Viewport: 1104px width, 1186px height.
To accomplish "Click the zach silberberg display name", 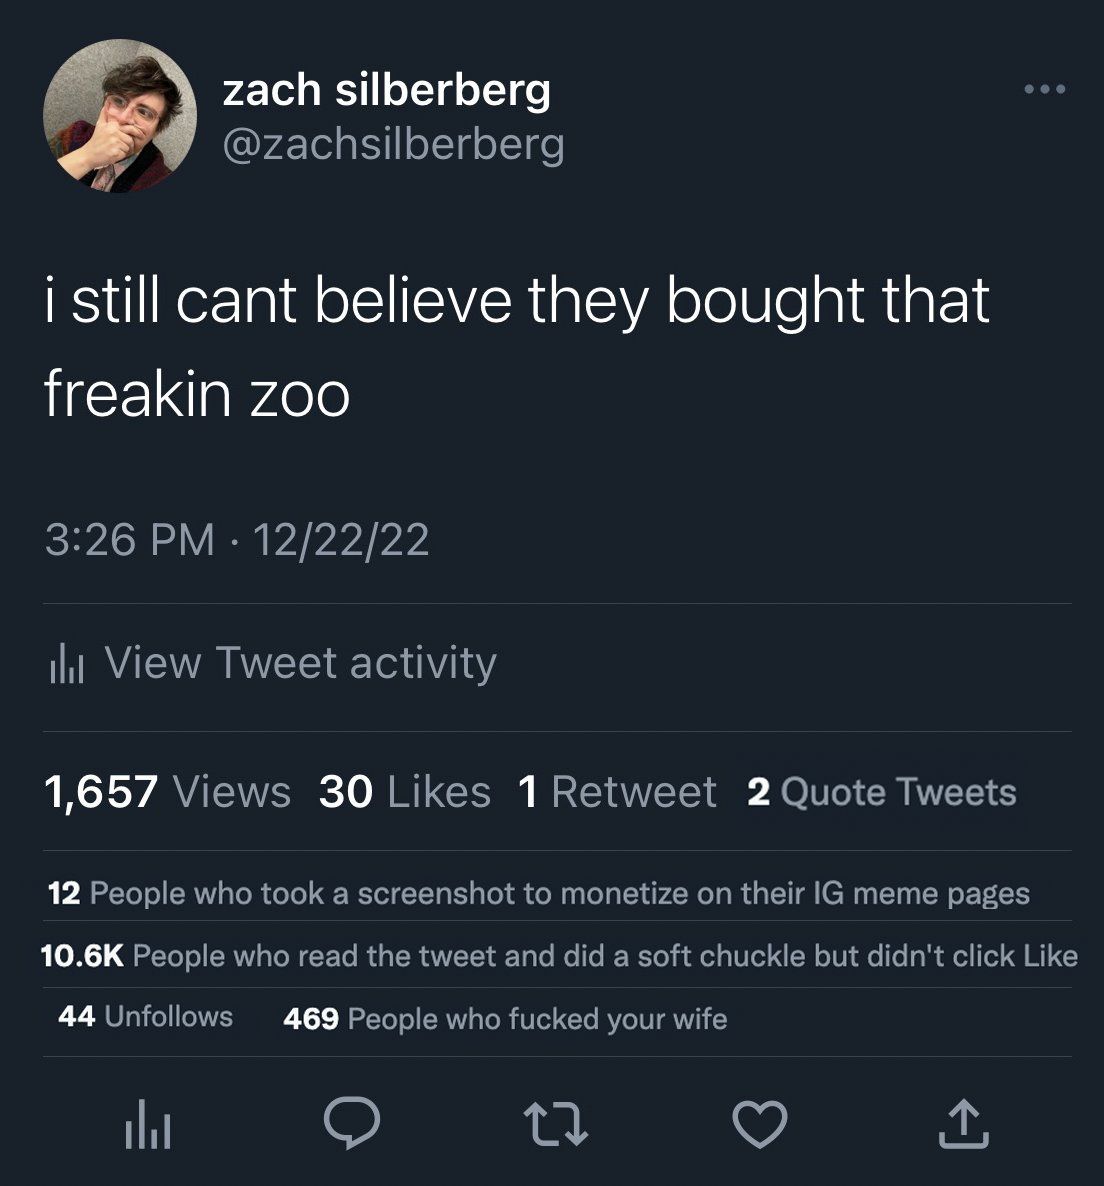I will 386,89.
